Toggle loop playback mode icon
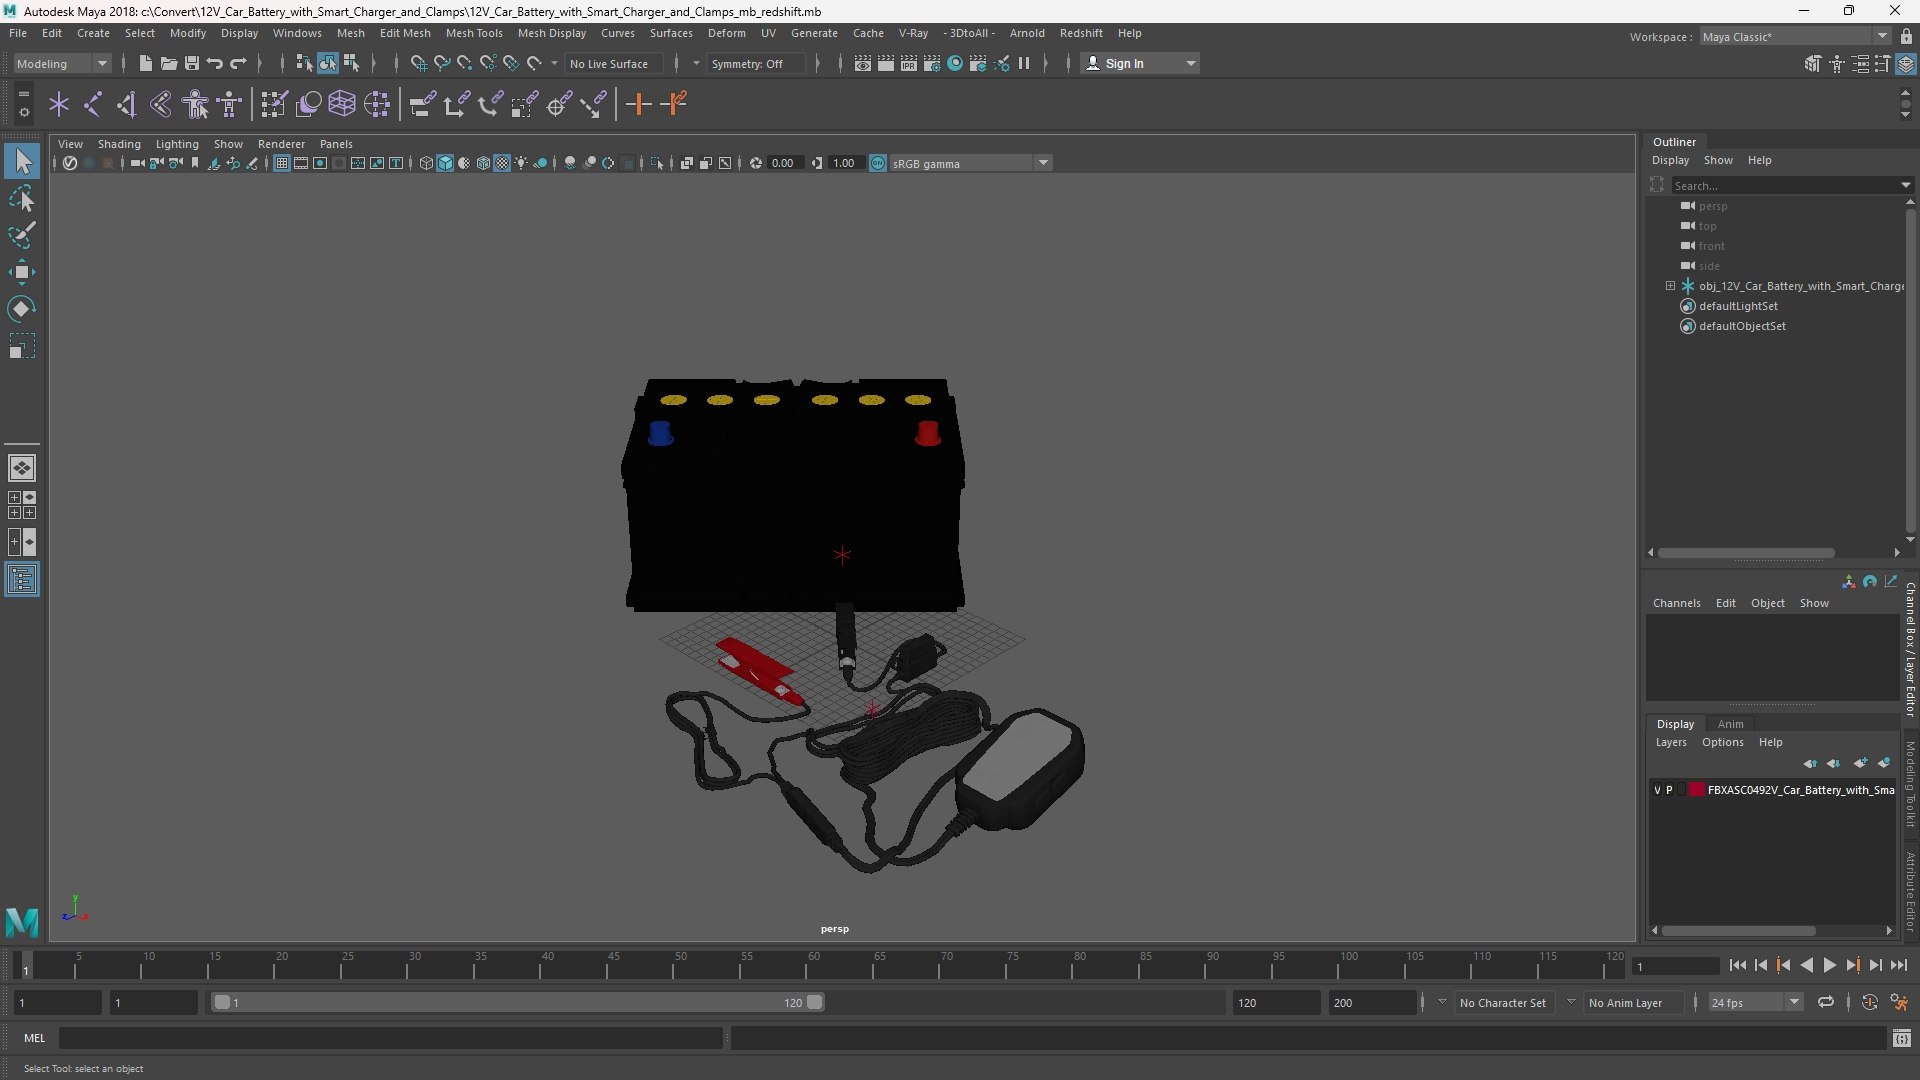This screenshot has width=1920, height=1080. 1826,1002
